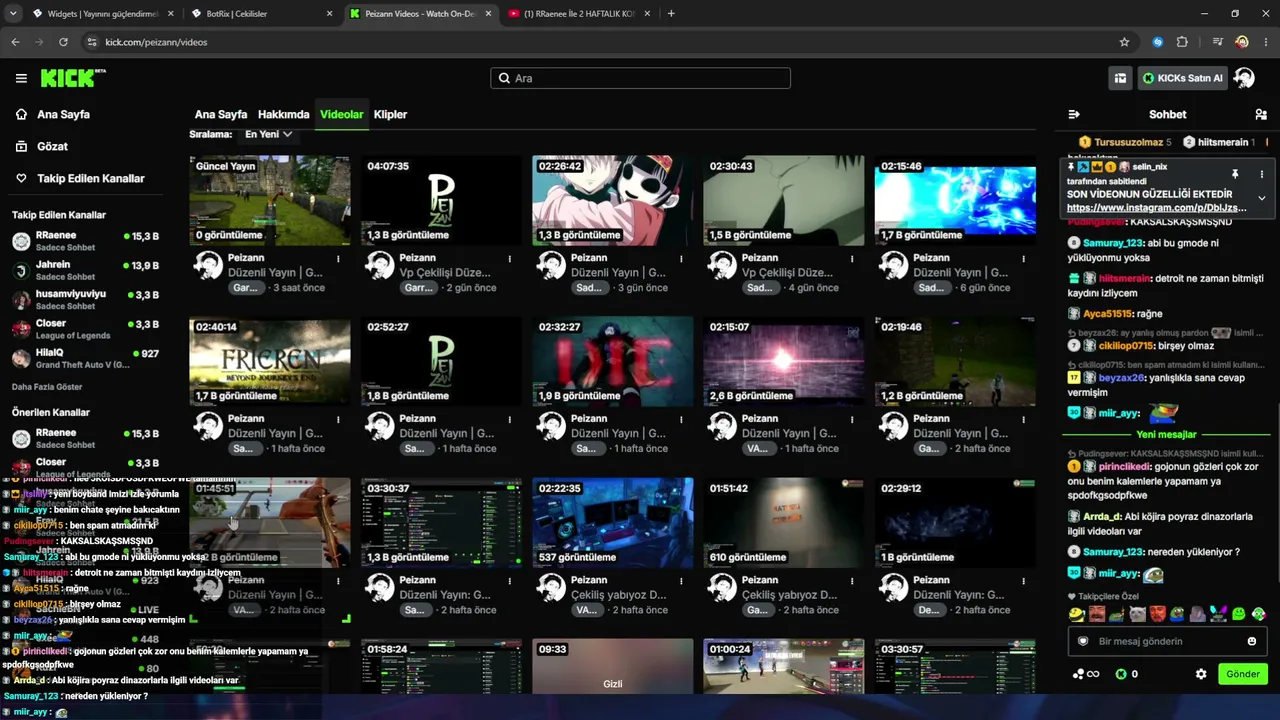Viewport: 1280px width, 720px height.
Task: Click the Tursusuzolmaz top gifter entry
Action: [1125, 142]
